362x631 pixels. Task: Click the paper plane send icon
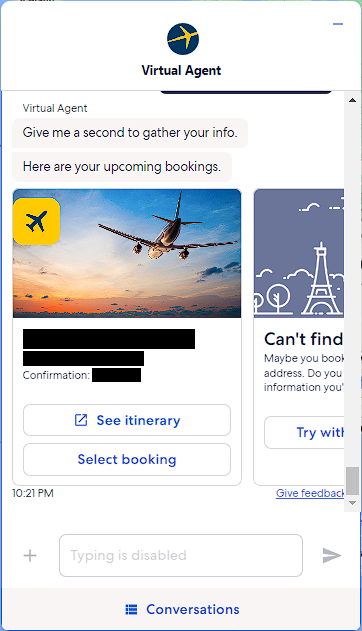[x=332, y=555]
